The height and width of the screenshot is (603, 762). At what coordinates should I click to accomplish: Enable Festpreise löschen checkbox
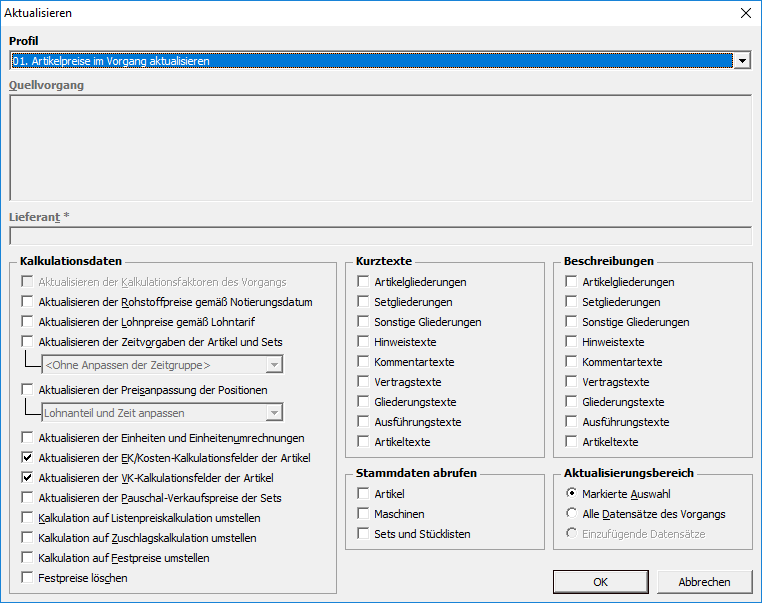pos(28,578)
